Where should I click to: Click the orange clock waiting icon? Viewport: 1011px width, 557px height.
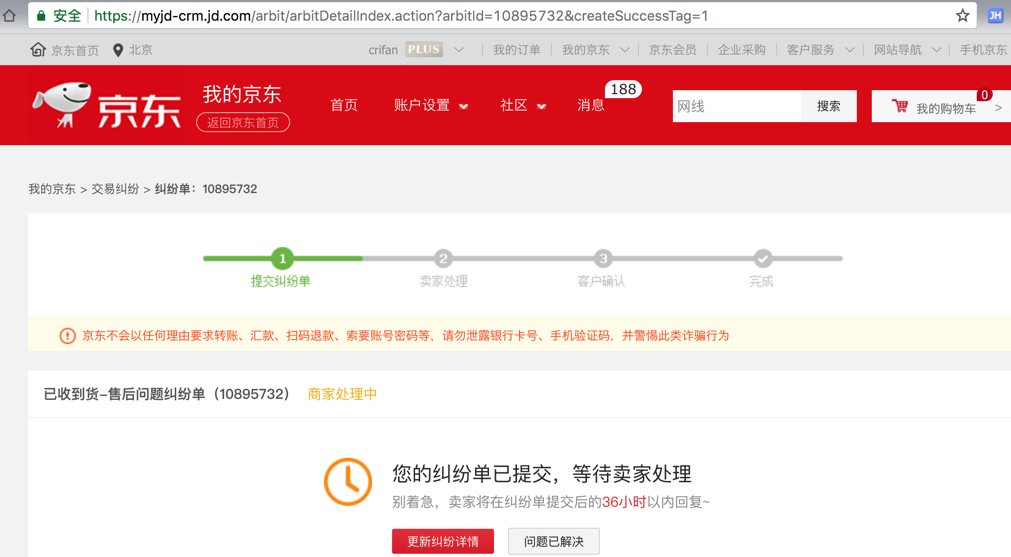click(348, 482)
